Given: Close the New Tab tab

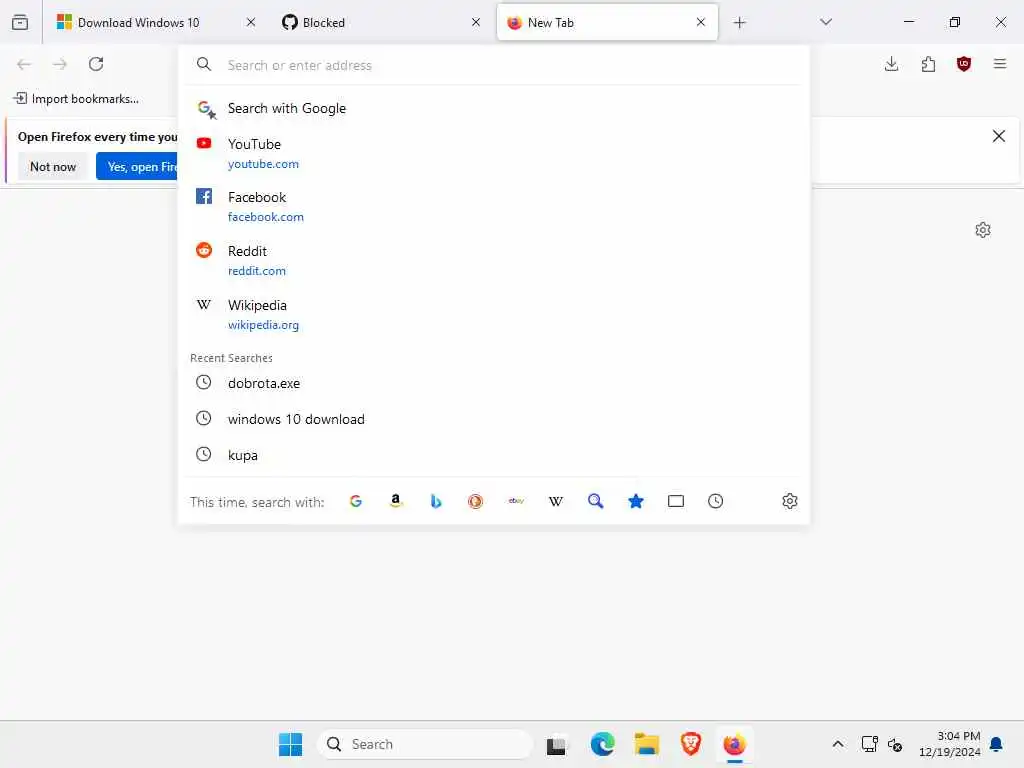Looking at the screenshot, I should (701, 22).
